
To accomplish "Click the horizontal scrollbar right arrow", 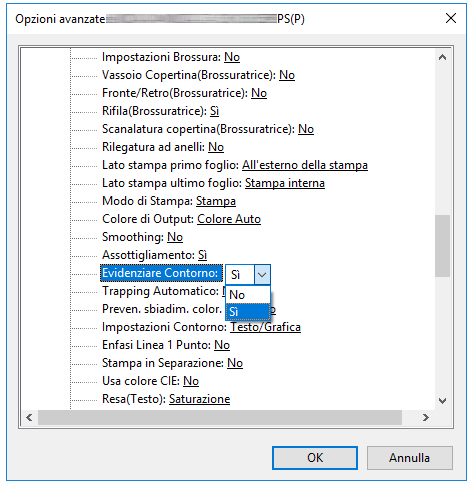I will [426, 417].
